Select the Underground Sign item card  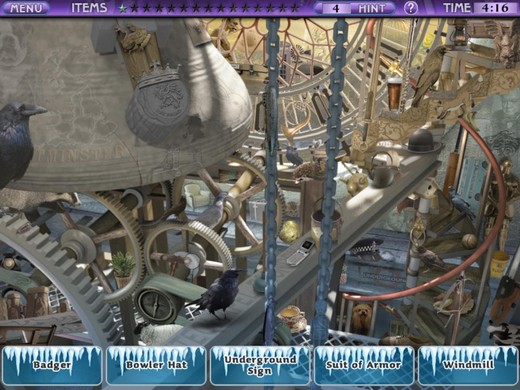click(260, 365)
